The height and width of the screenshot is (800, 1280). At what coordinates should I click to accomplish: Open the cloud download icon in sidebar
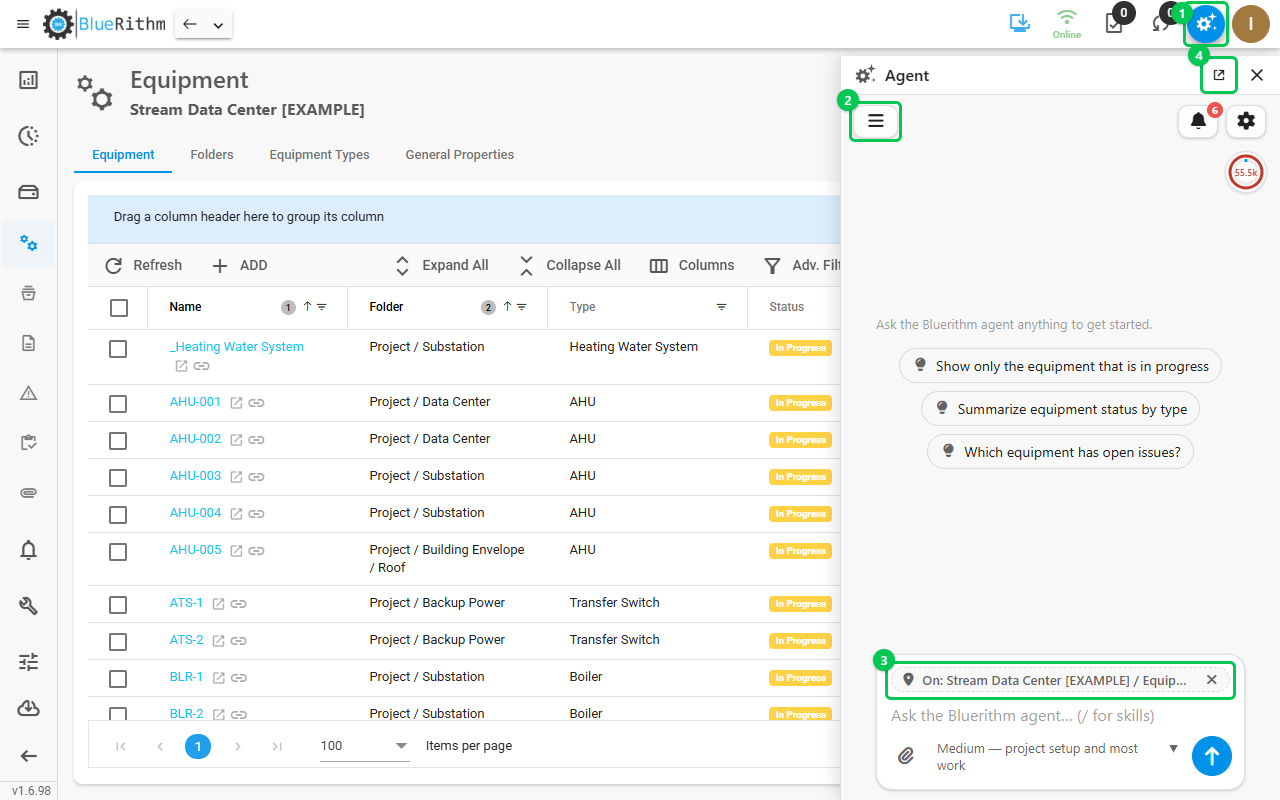tap(29, 709)
